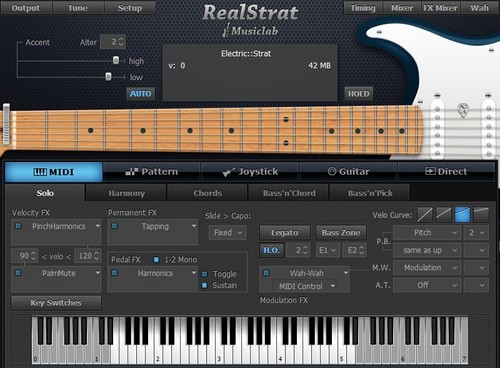Enable the Tapping permanent FX checkbox
The width and height of the screenshot is (500, 368).
114,226
